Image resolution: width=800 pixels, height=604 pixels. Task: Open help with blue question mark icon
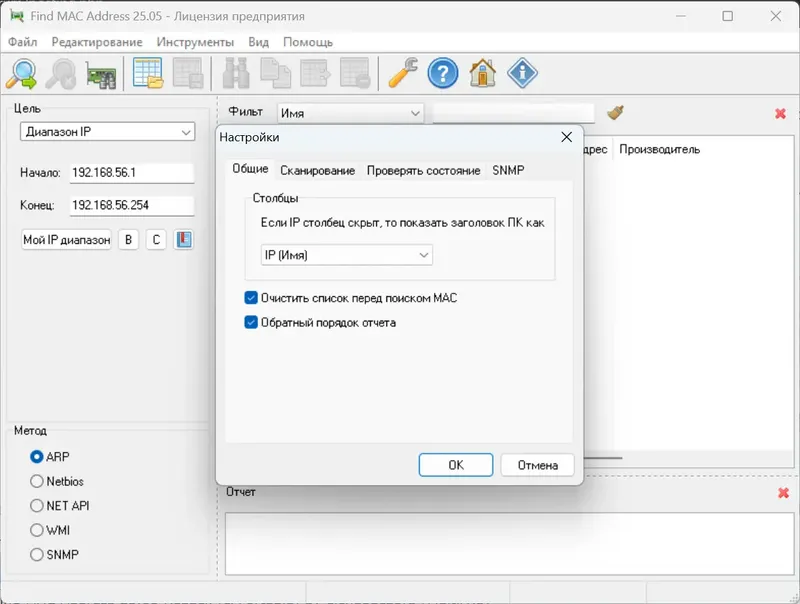(x=442, y=73)
